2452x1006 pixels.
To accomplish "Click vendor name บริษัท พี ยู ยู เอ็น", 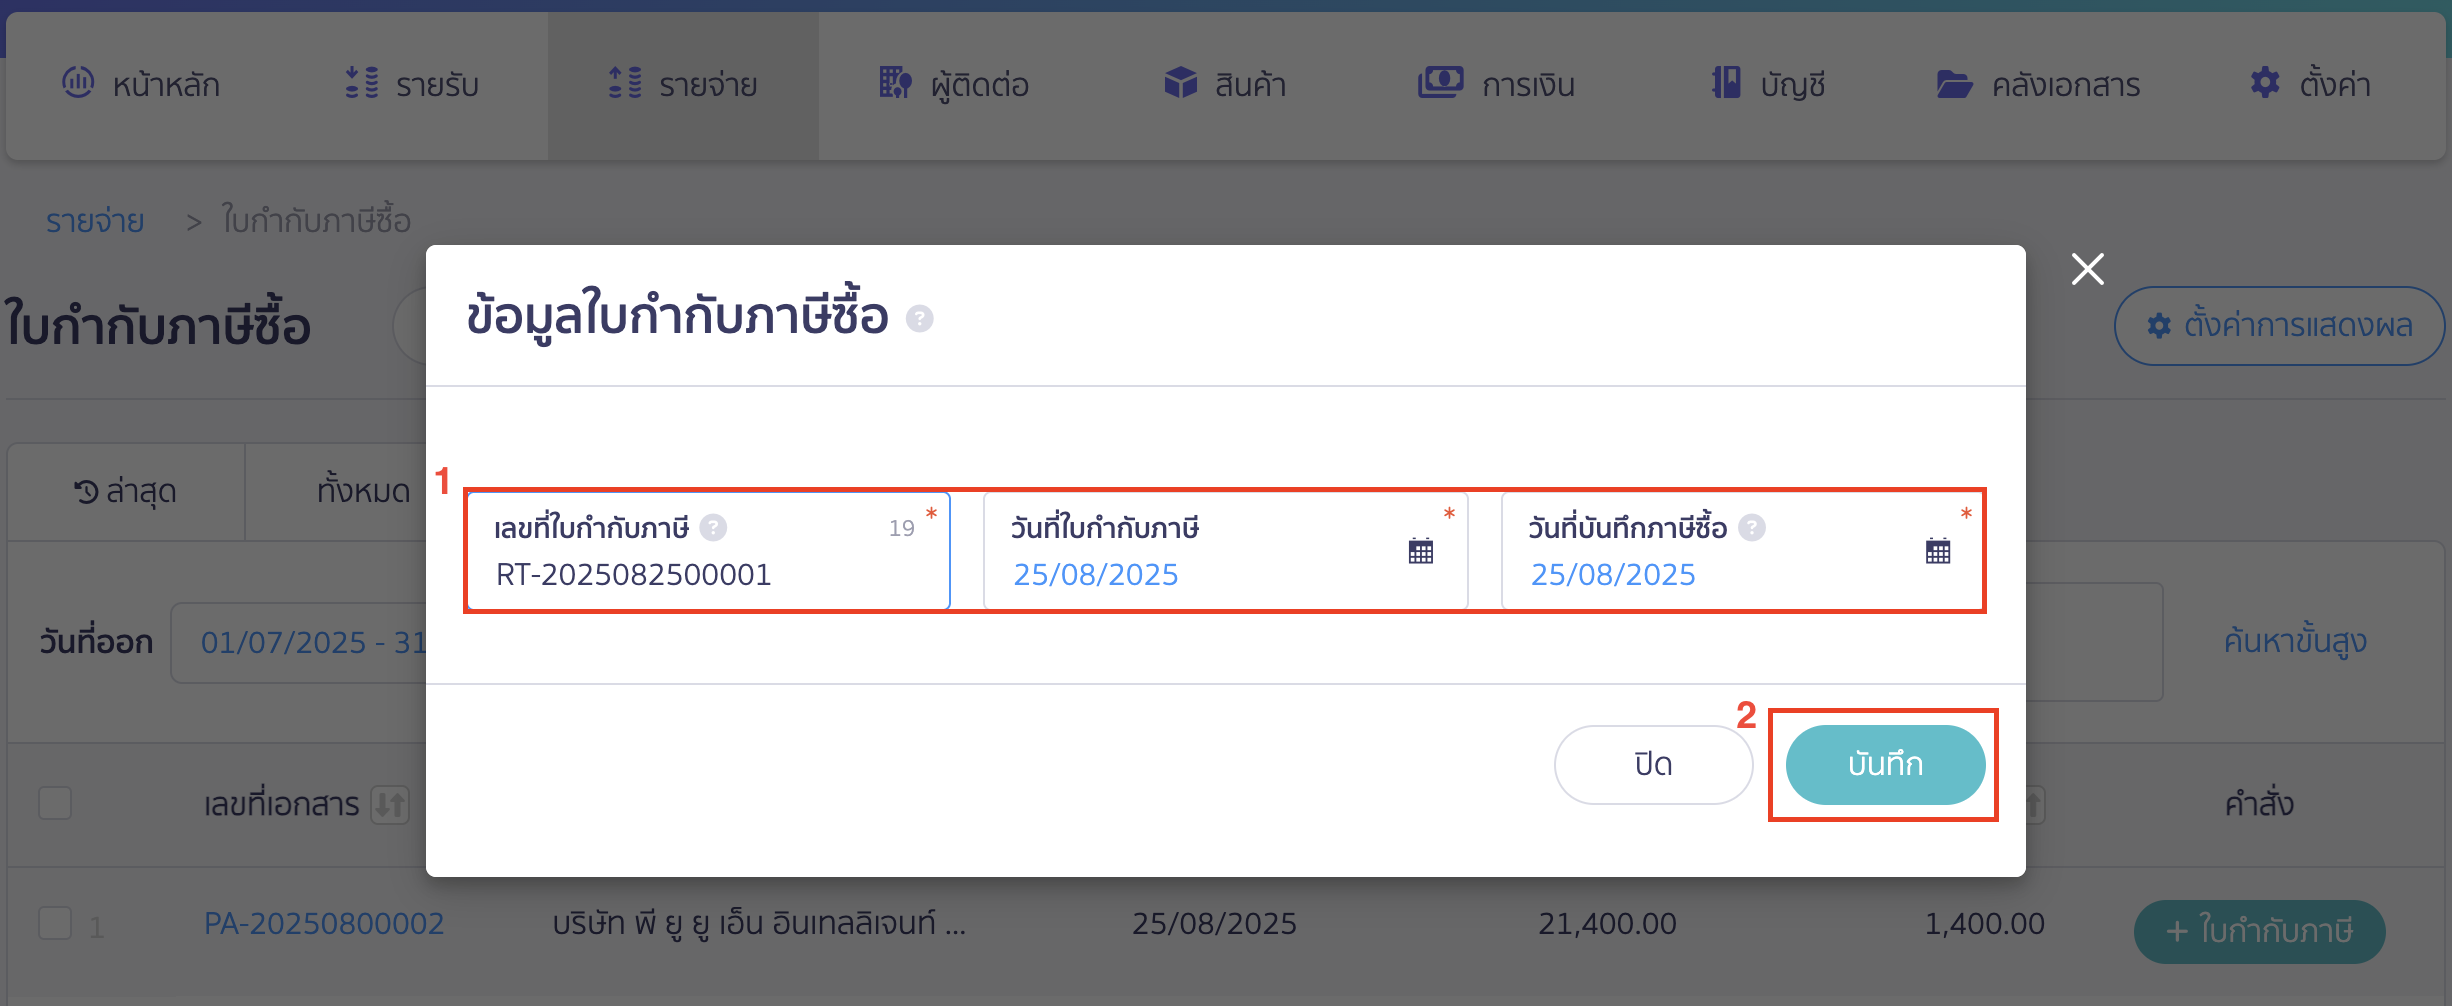I will [759, 924].
